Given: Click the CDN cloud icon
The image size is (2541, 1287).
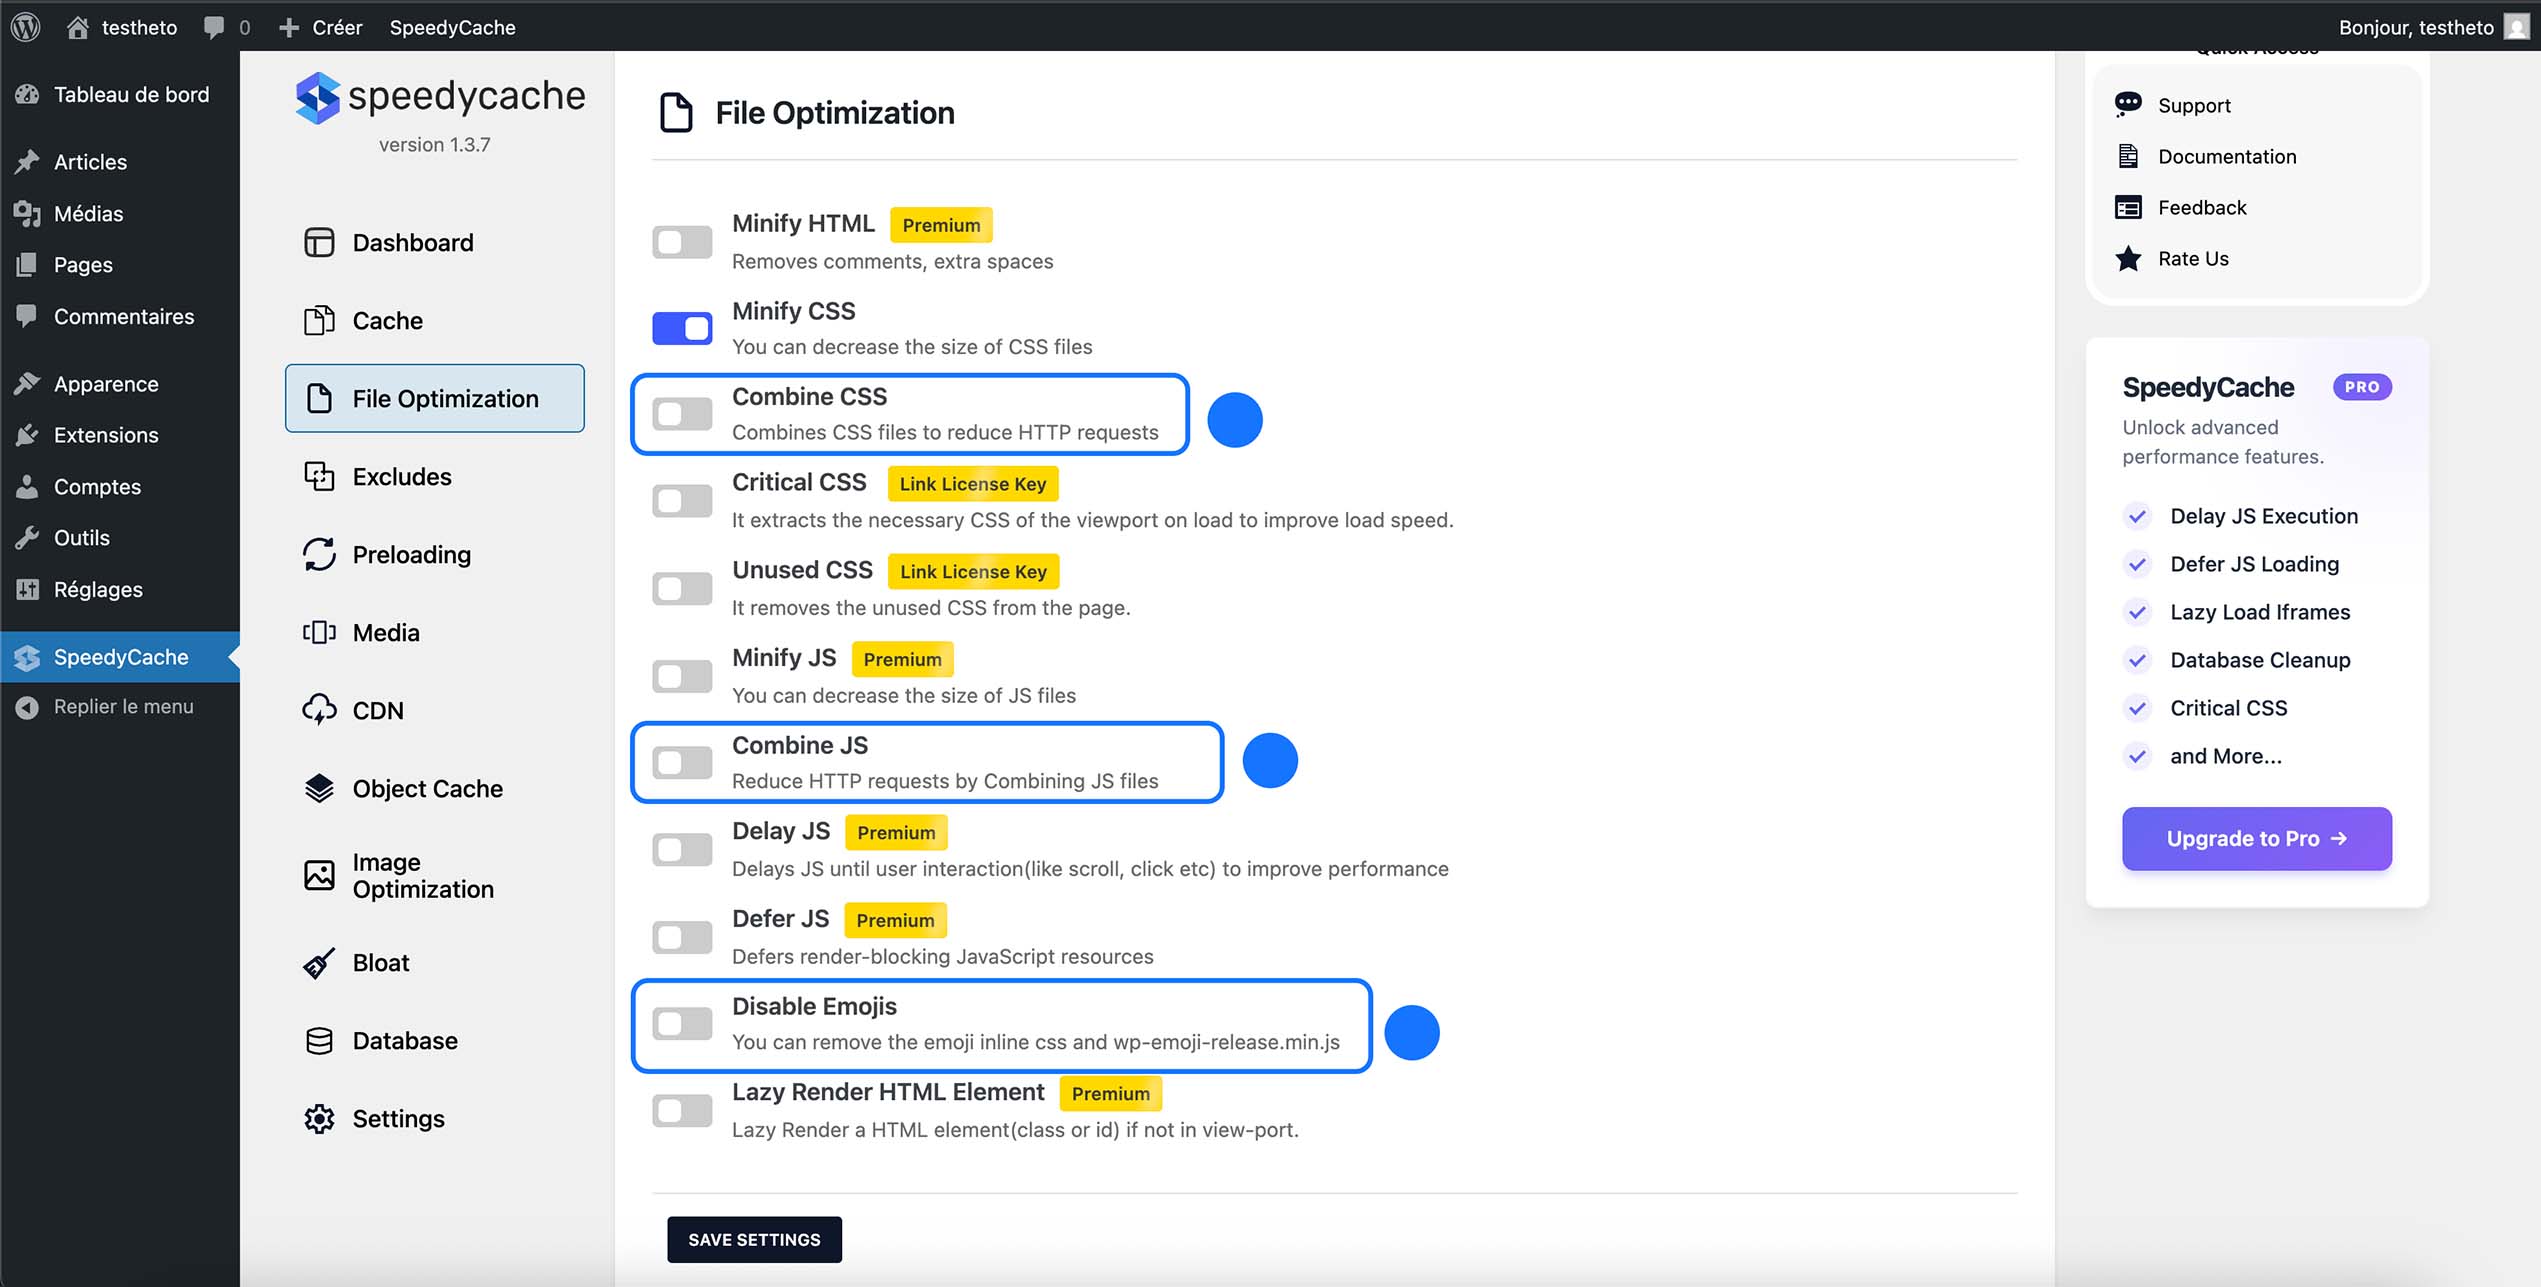Looking at the screenshot, I should coord(319,710).
